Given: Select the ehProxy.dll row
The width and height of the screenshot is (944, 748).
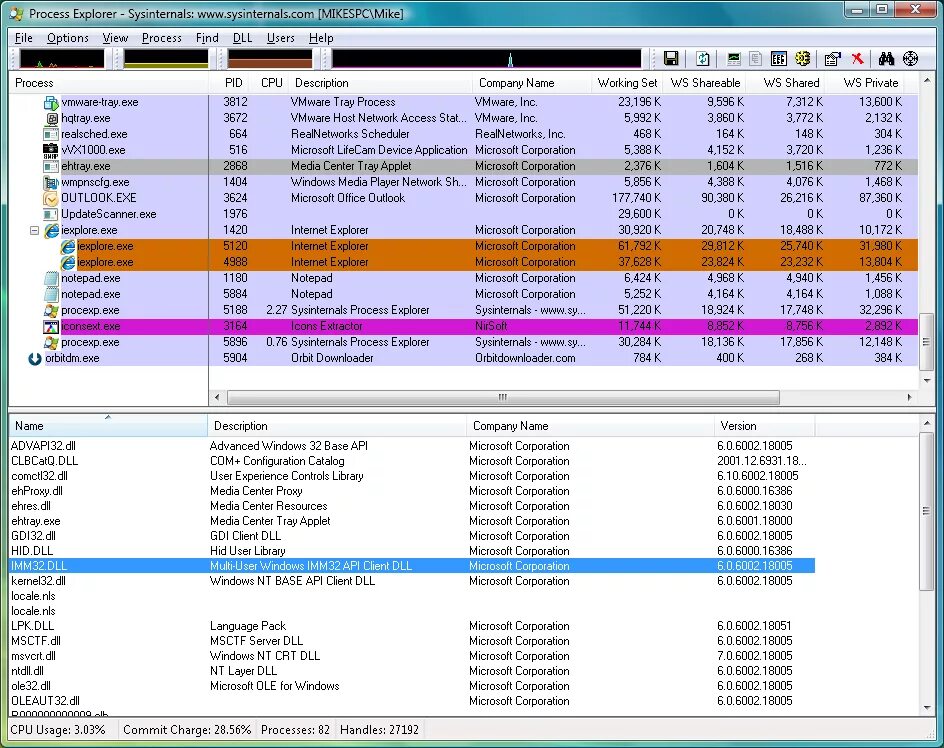Looking at the screenshot, I should point(412,491).
